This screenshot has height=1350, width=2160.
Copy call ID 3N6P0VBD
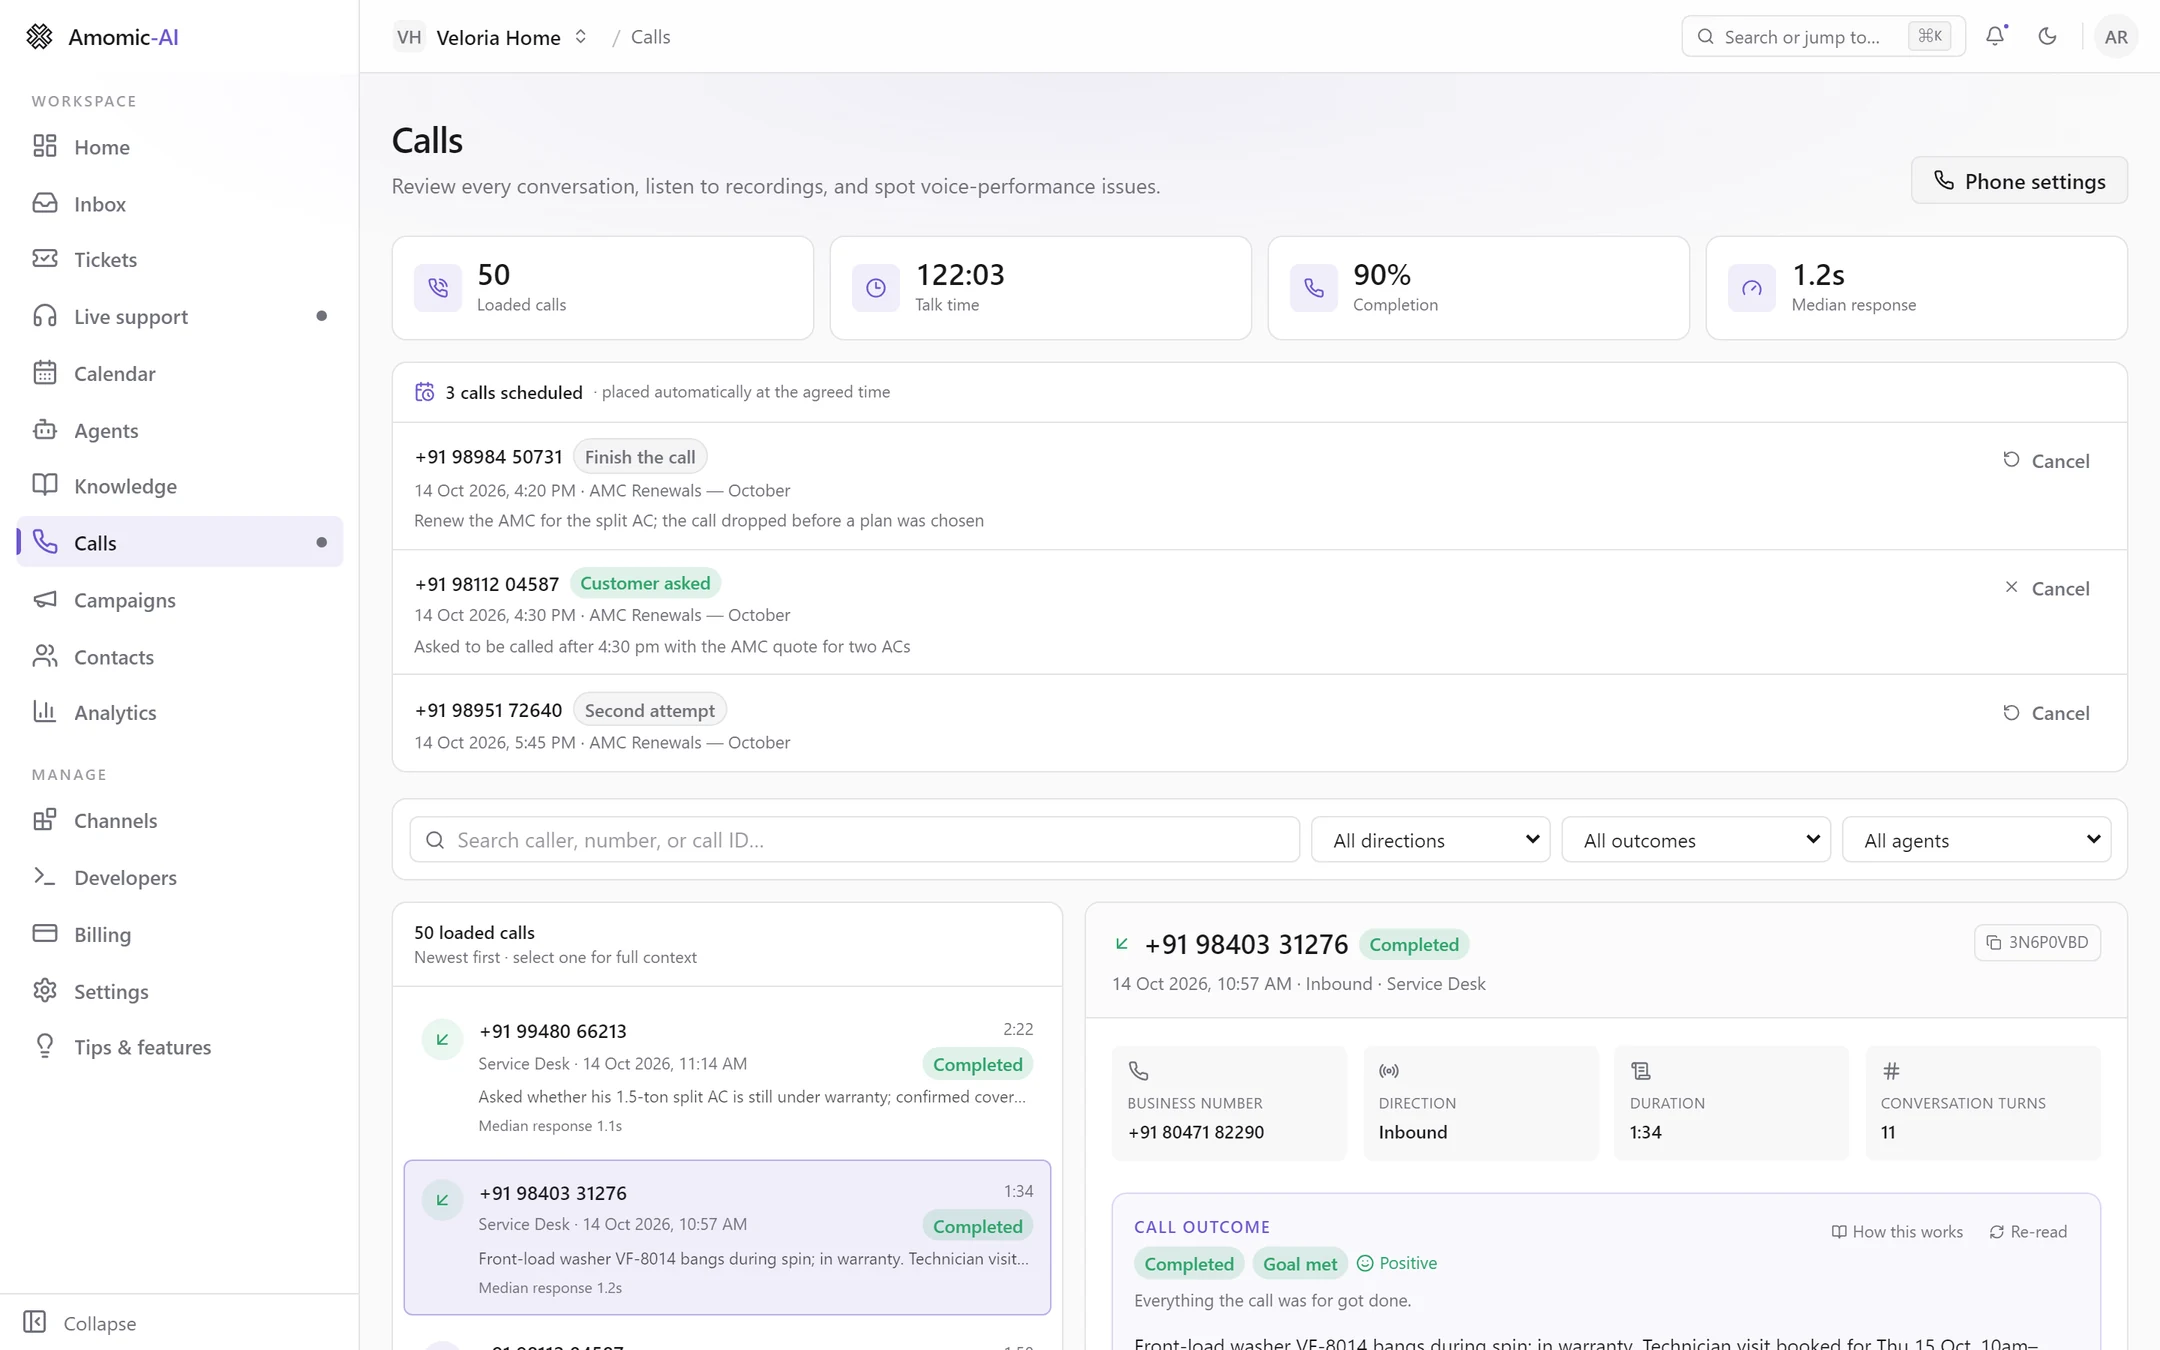(x=2037, y=942)
